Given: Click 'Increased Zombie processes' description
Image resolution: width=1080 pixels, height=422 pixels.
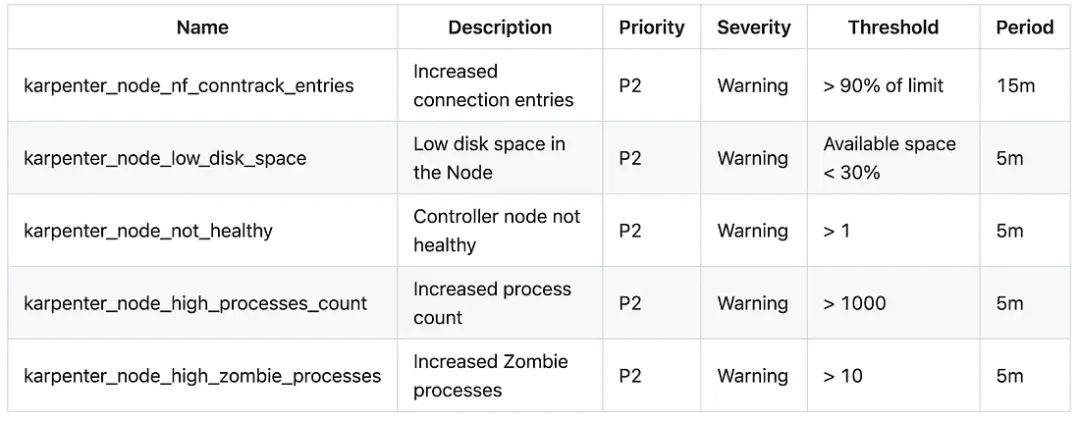Looking at the screenshot, I should click(x=490, y=376).
